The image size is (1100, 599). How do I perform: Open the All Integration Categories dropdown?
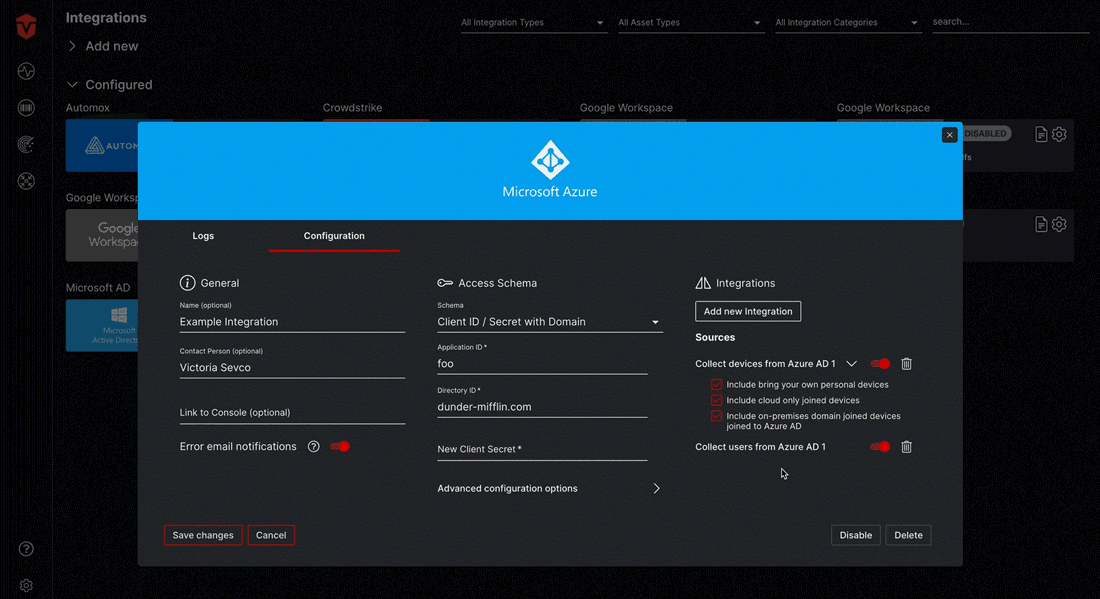pyautogui.click(x=847, y=22)
